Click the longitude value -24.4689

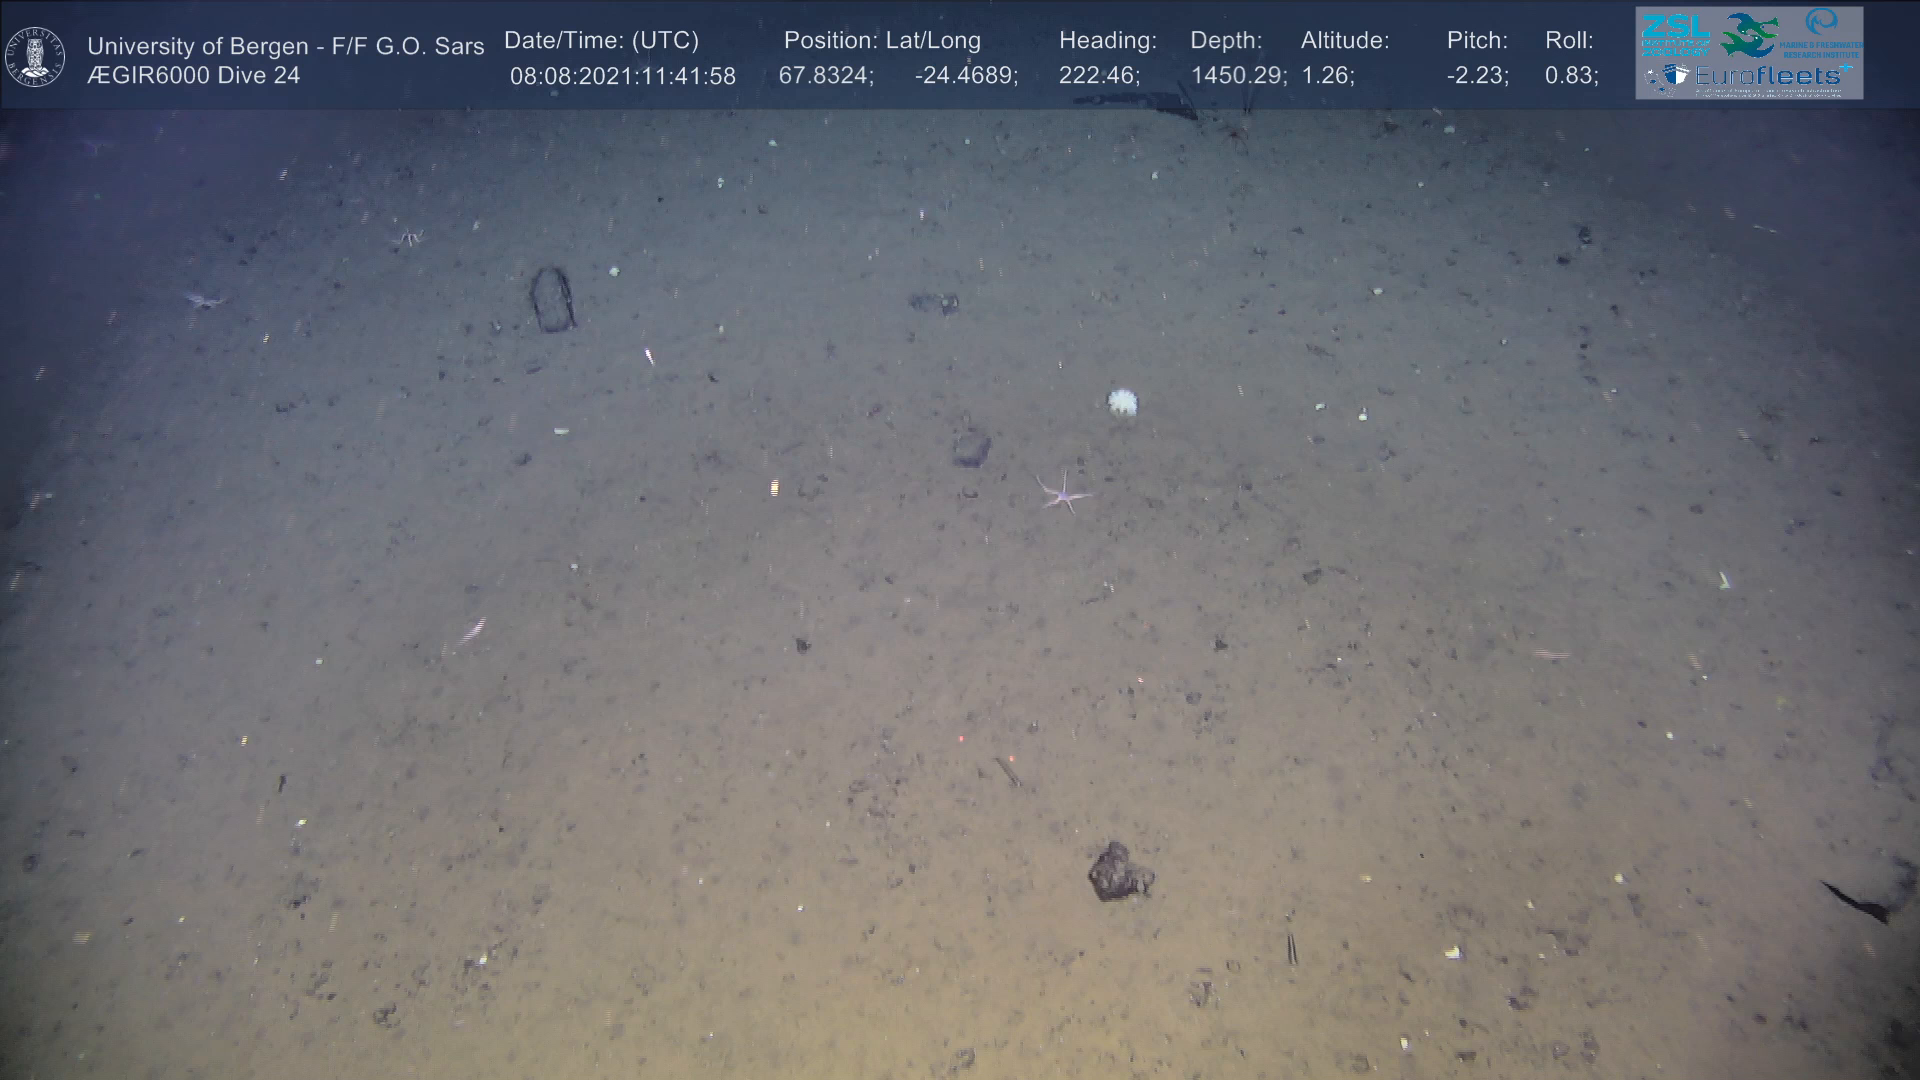965,76
